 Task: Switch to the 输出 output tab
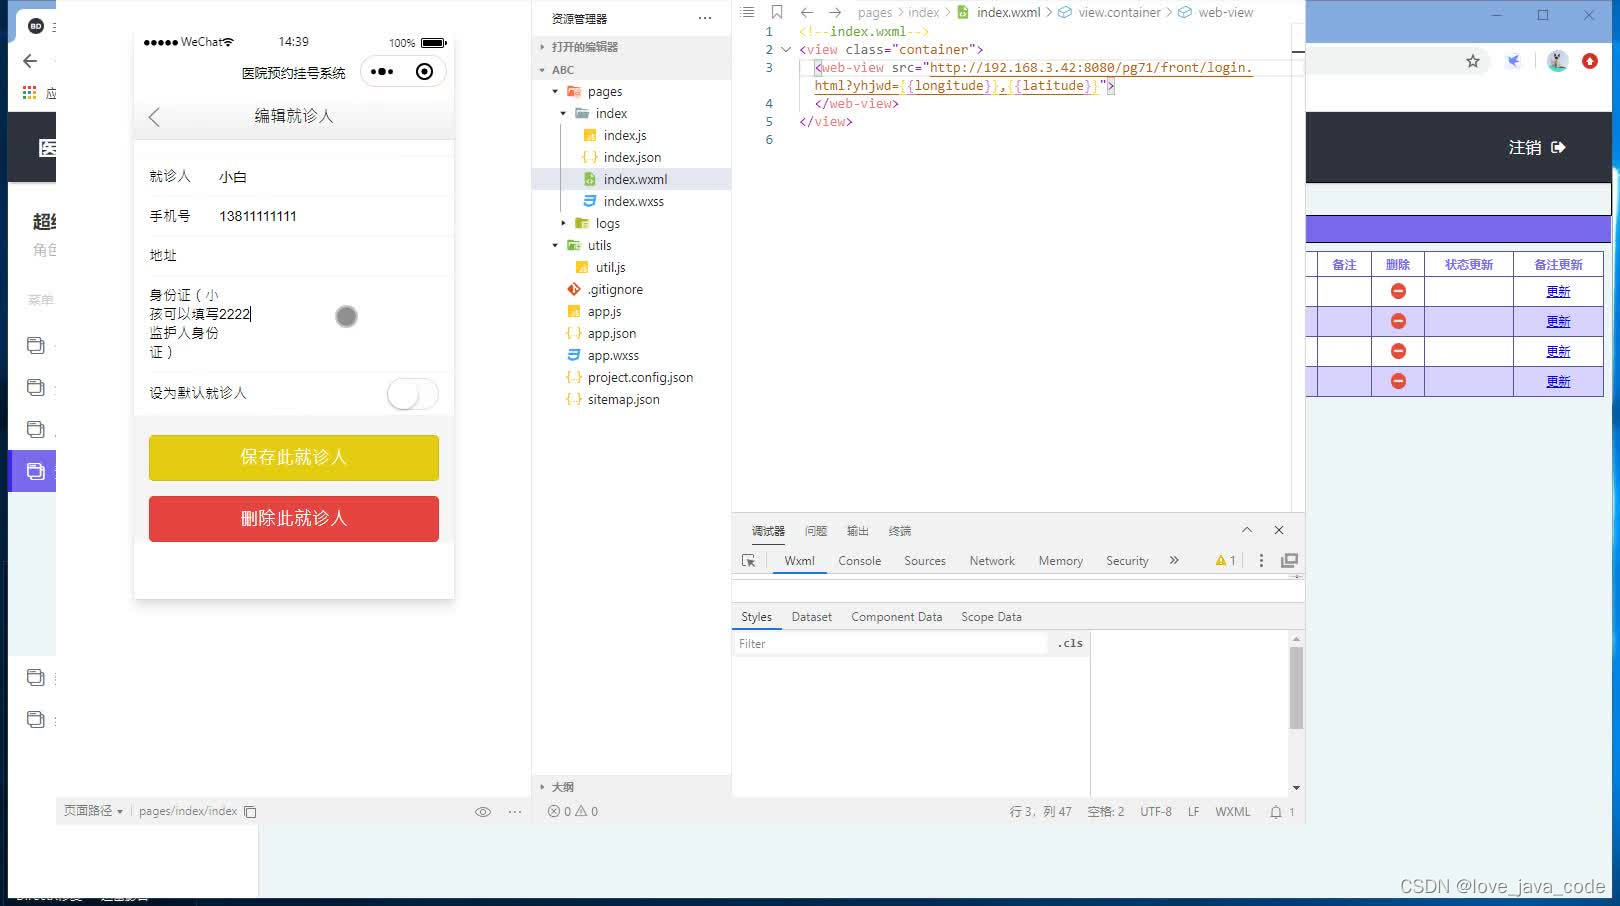click(858, 531)
